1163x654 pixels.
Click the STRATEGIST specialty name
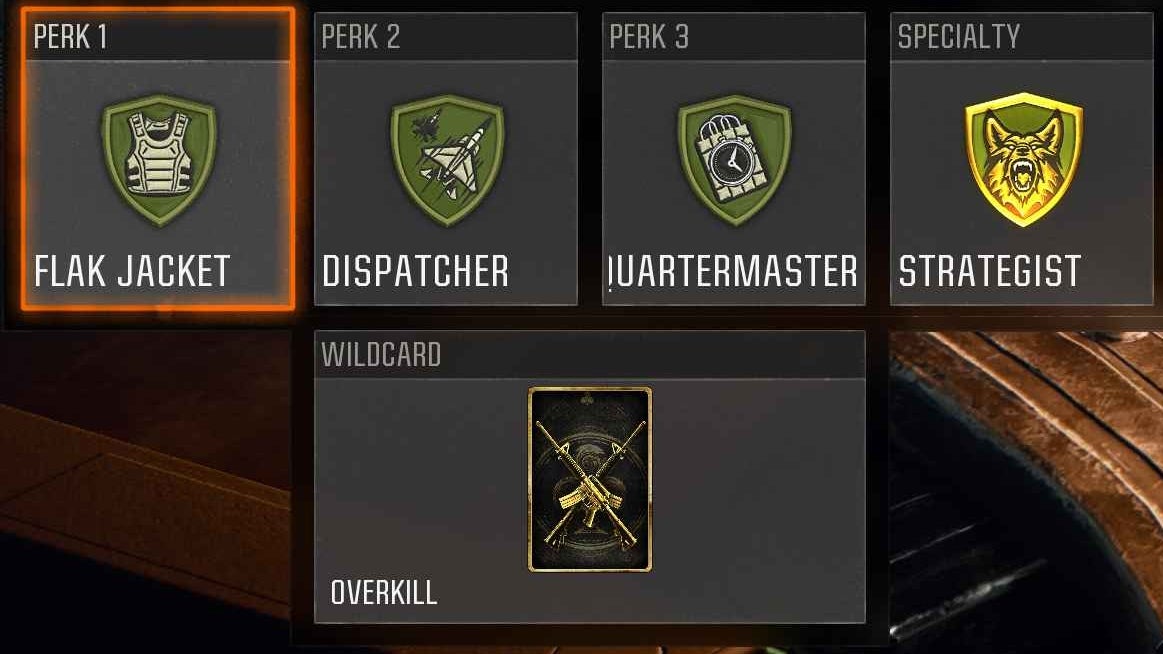click(x=989, y=271)
